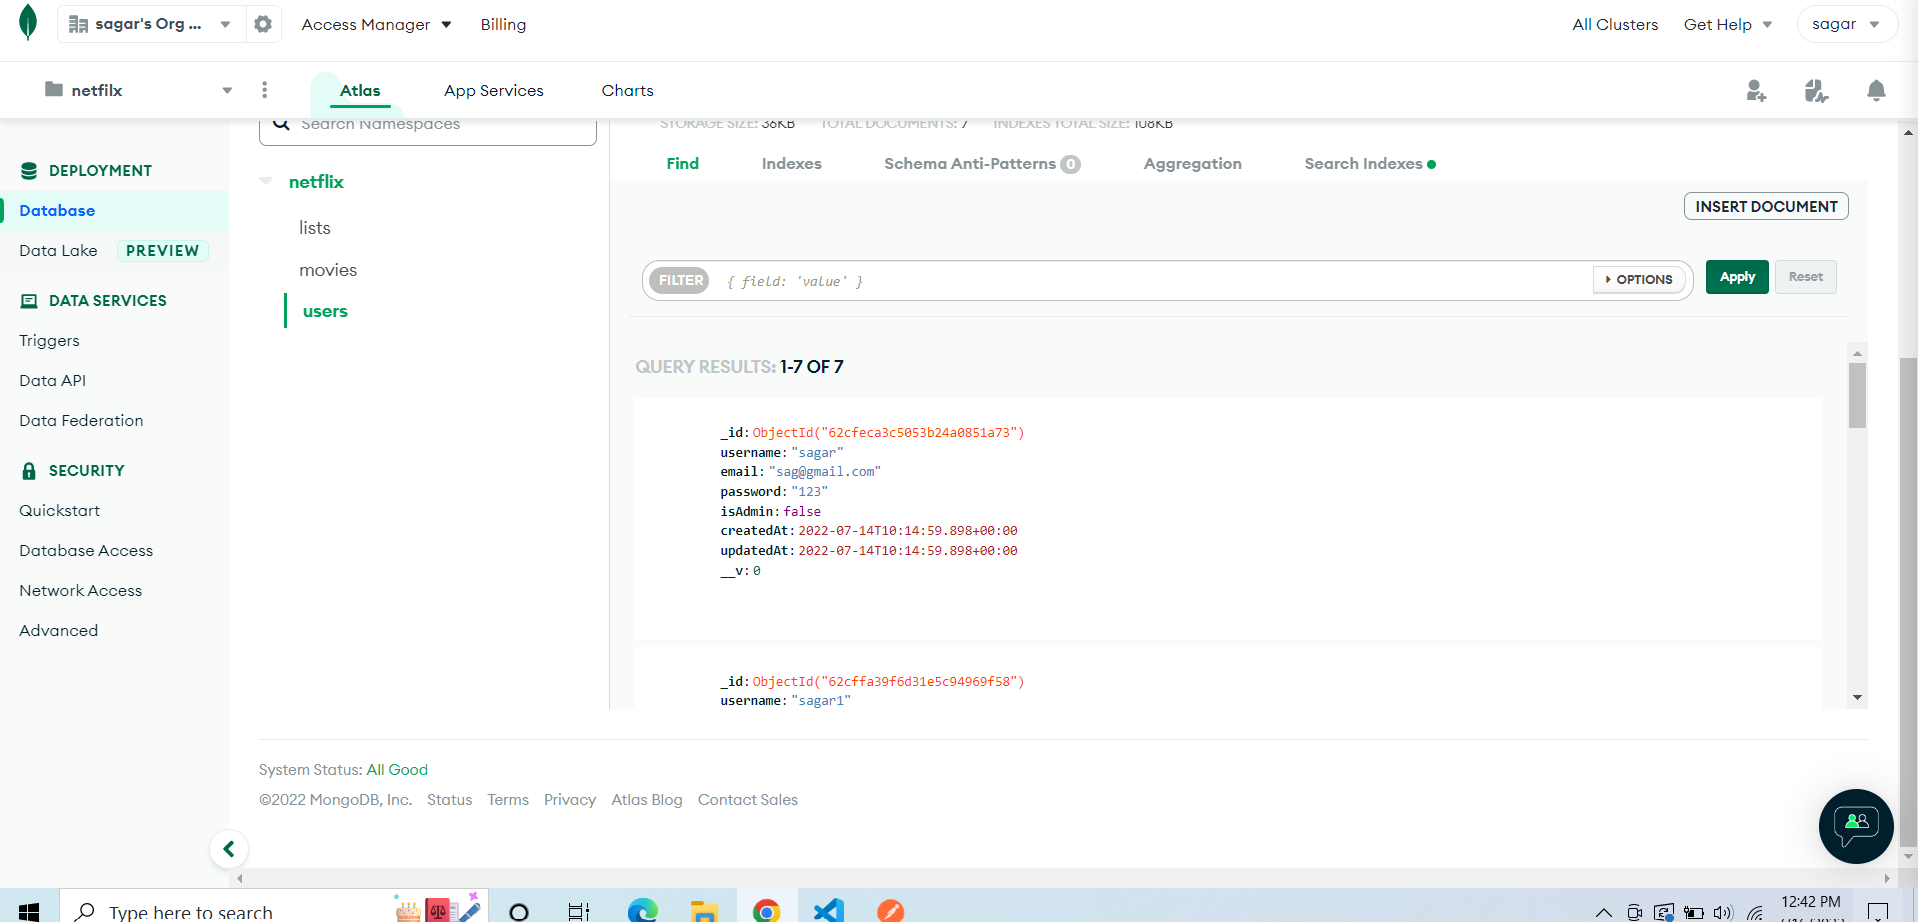Image resolution: width=1918 pixels, height=922 pixels.
Task: Collapse the netflix database tree
Action: 266,181
